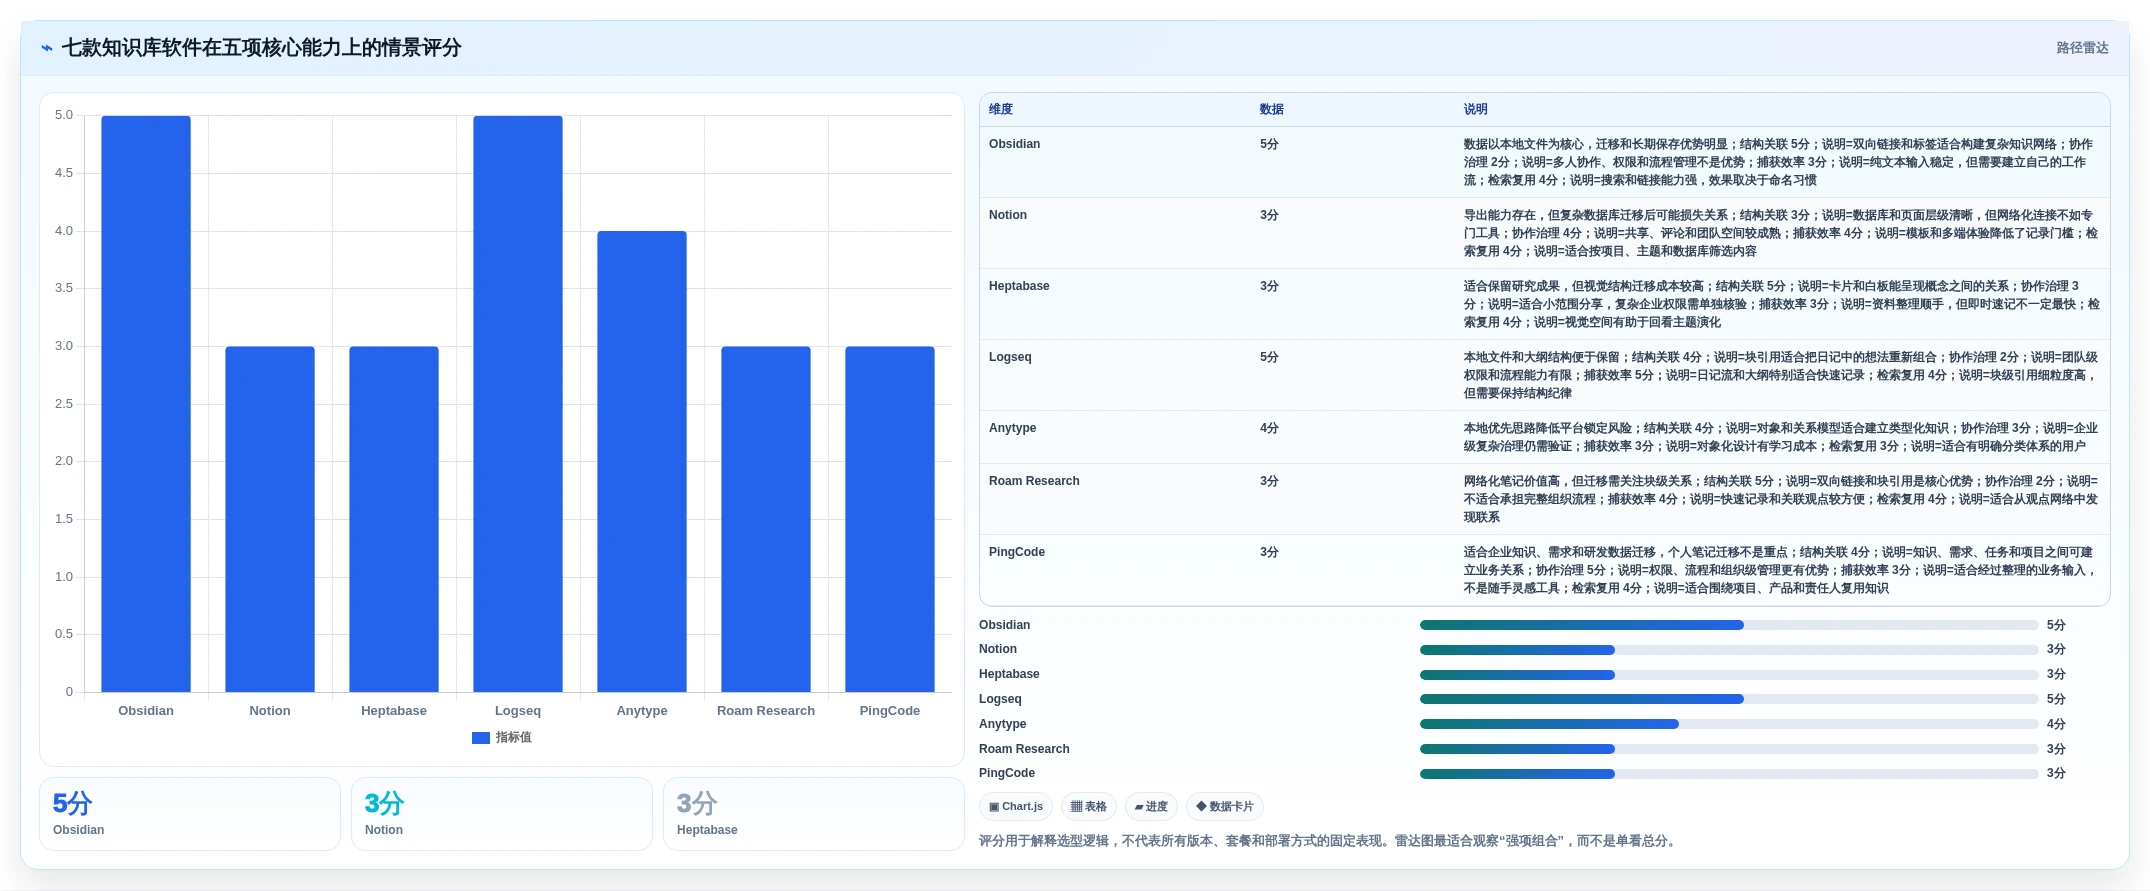Click the 5分 score in the Obsidian table row
Image resolution: width=2150 pixels, height=891 pixels.
click(x=1269, y=144)
